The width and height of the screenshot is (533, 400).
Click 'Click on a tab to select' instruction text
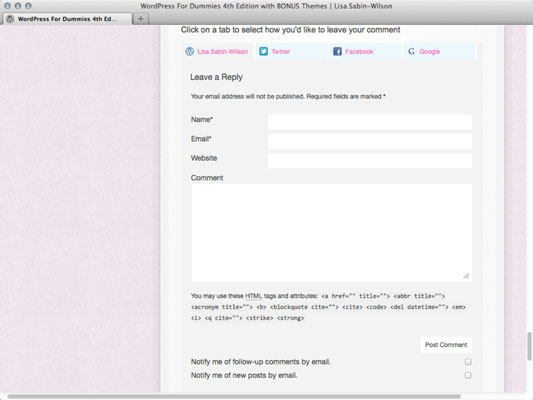pyautogui.click(x=290, y=30)
